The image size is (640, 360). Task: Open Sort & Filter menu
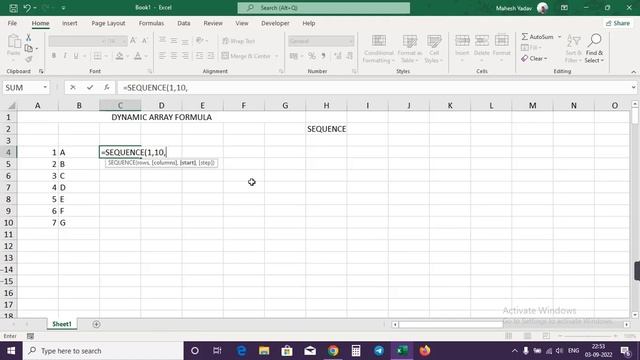(x=573, y=49)
